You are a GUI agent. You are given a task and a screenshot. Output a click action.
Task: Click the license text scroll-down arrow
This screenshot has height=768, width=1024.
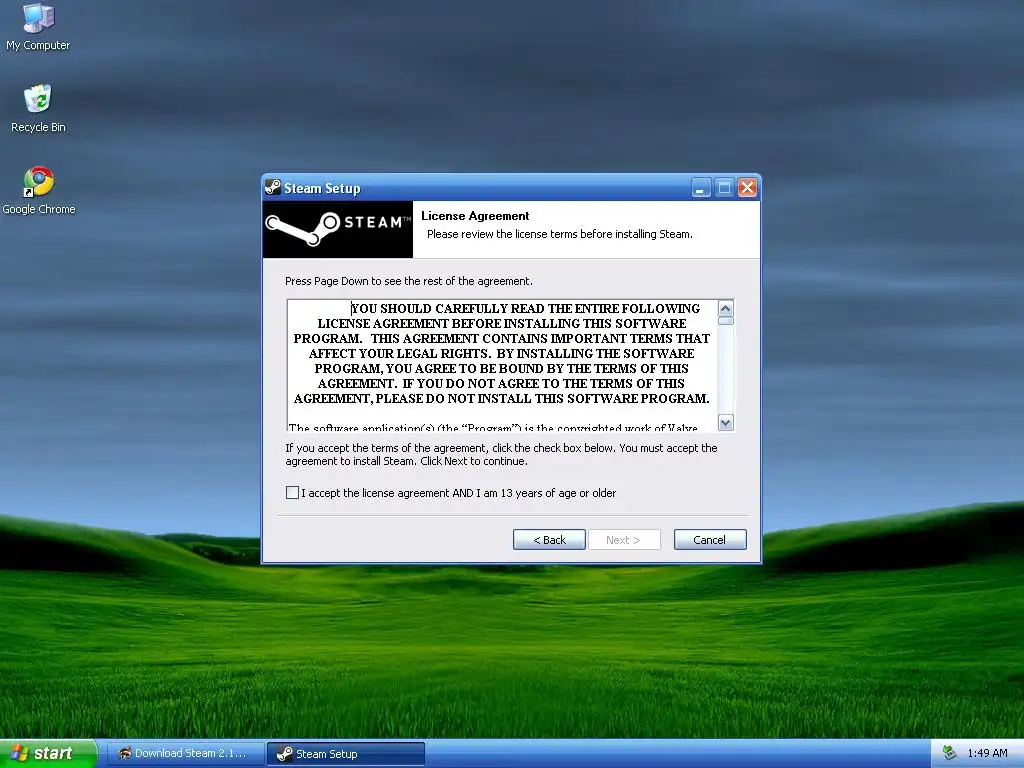click(x=726, y=423)
